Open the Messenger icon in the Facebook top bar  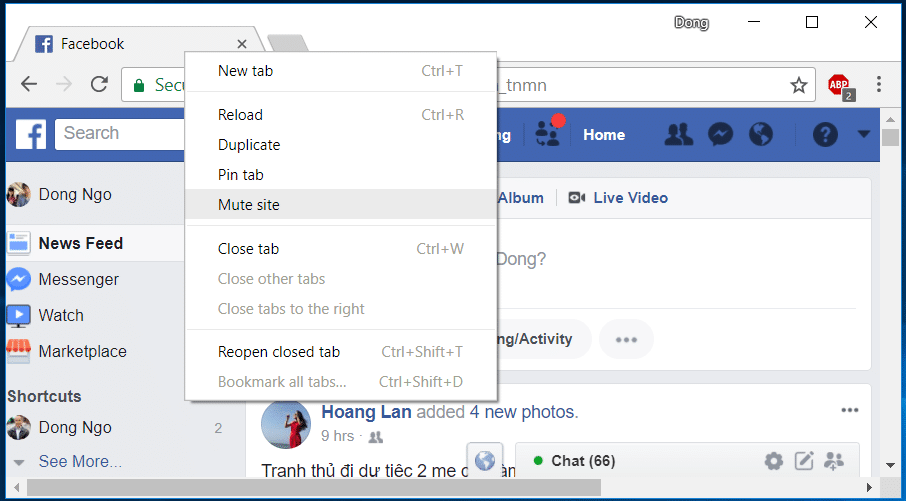pyautogui.click(x=720, y=134)
